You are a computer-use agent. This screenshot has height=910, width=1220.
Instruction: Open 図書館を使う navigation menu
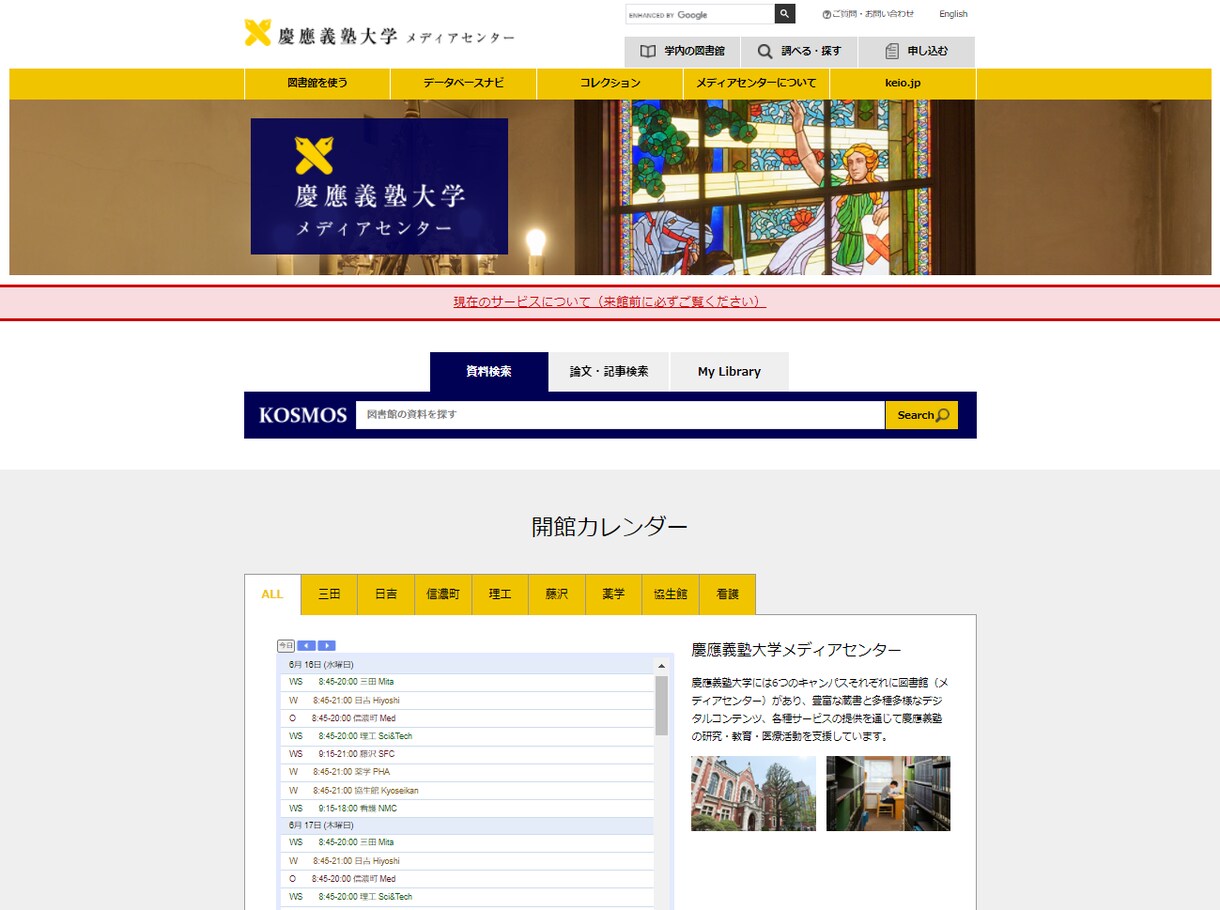tap(317, 83)
